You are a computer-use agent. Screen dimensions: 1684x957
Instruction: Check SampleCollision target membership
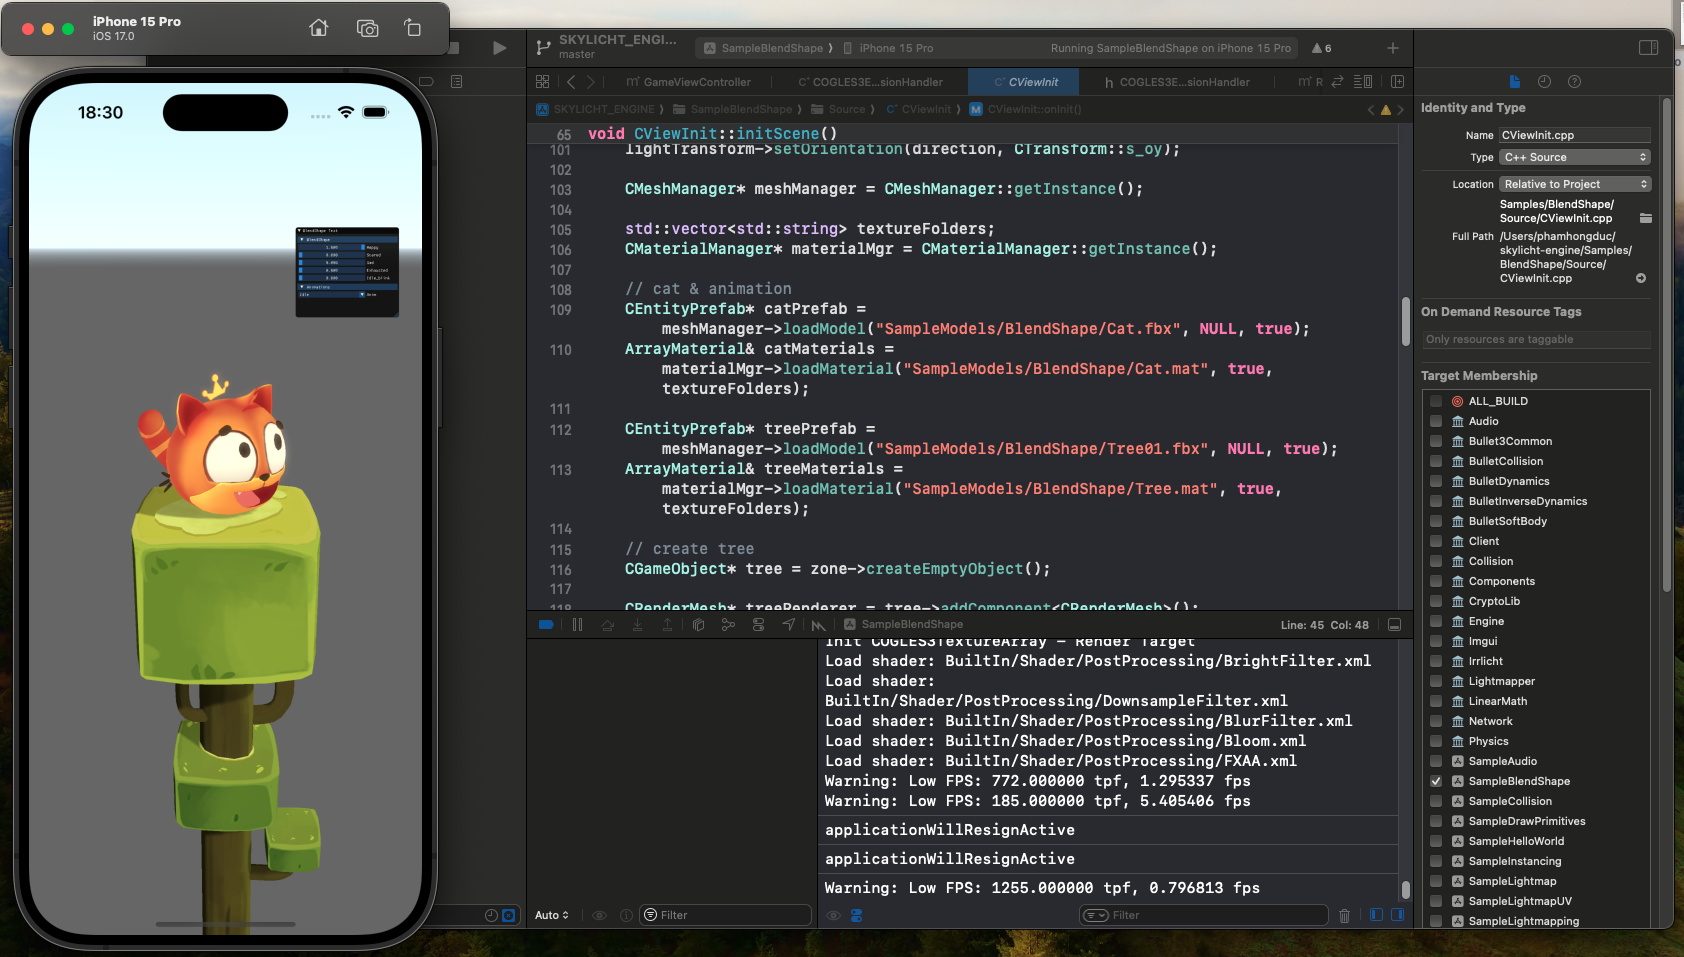(x=1436, y=801)
